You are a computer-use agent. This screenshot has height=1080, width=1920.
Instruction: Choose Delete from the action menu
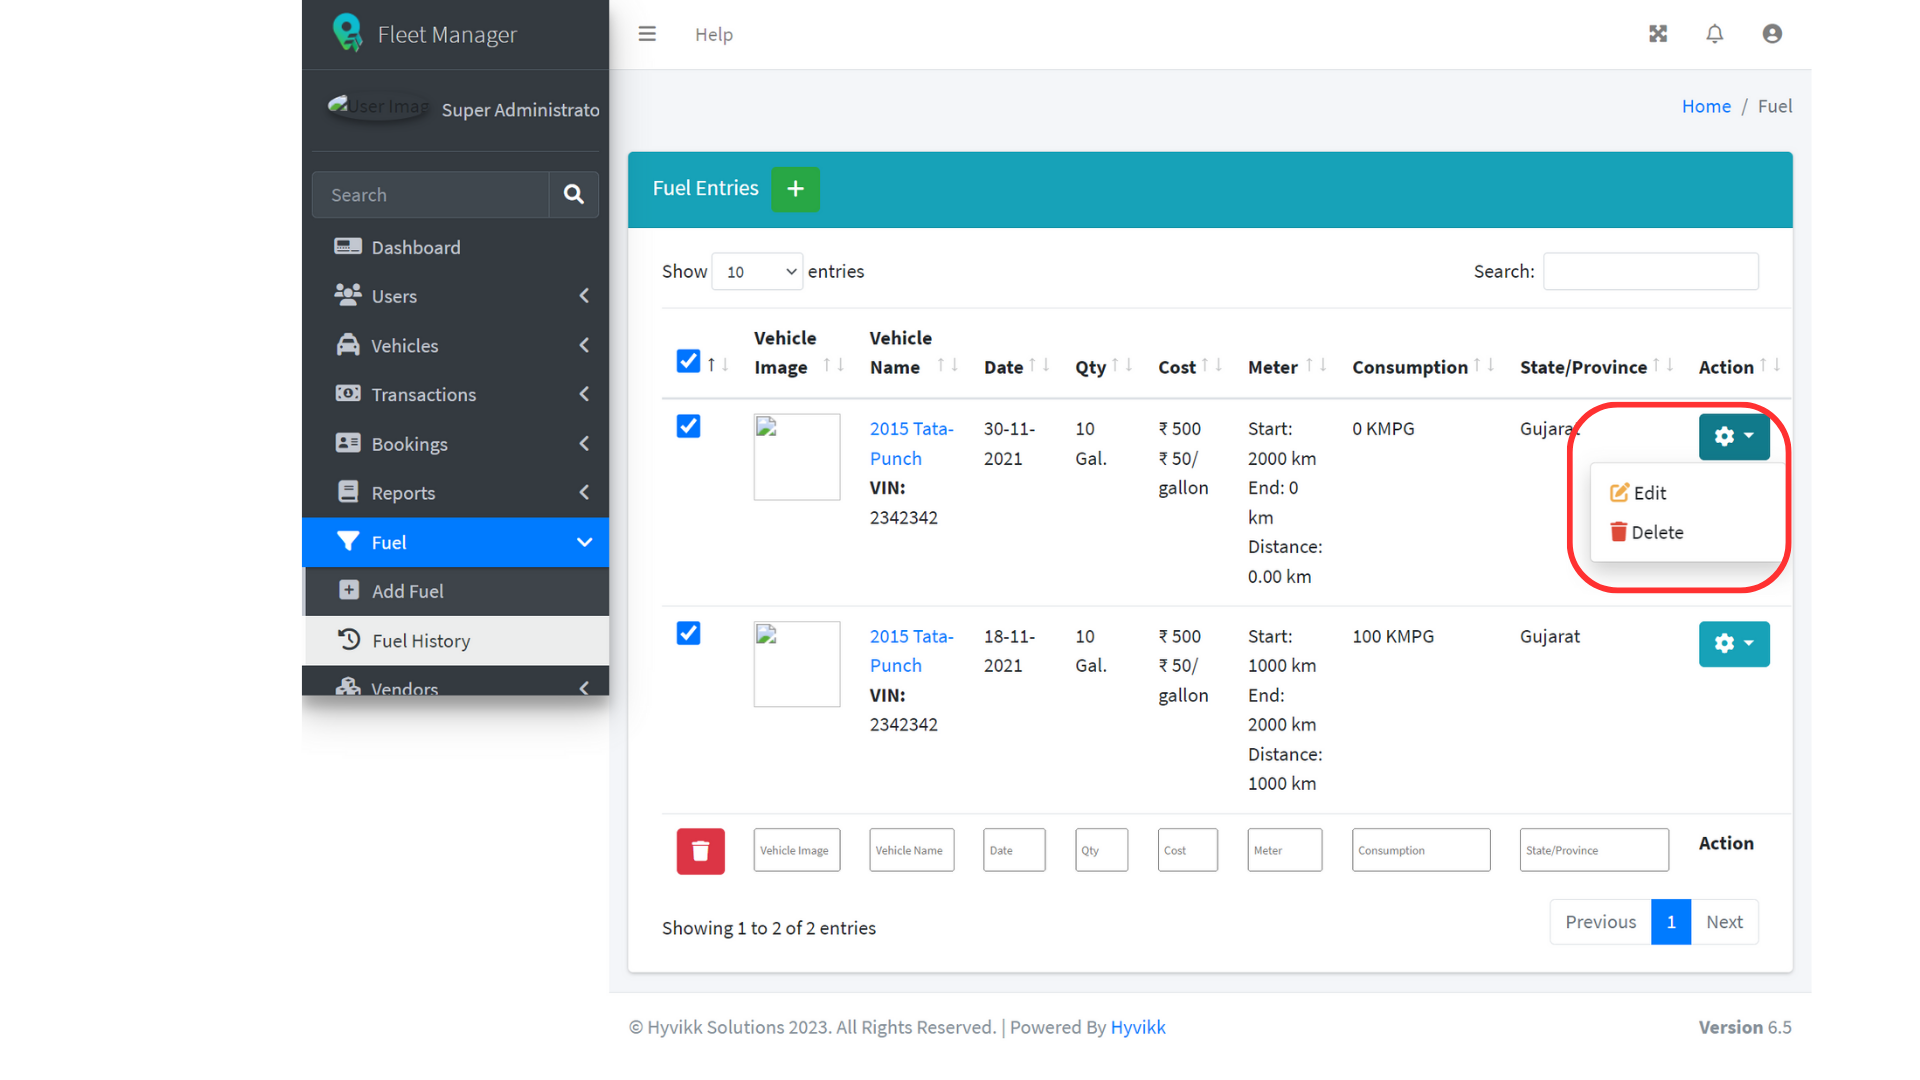1648,532
